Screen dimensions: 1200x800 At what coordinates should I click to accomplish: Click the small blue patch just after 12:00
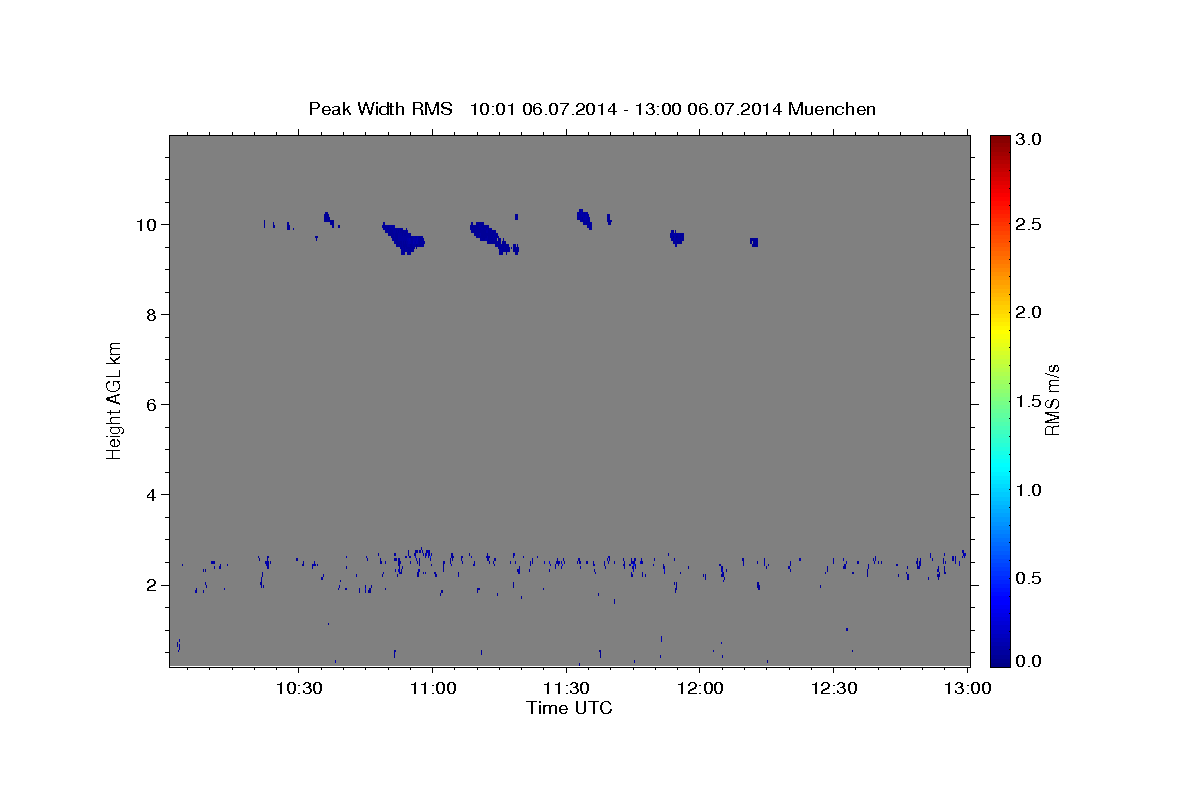tap(754, 242)
